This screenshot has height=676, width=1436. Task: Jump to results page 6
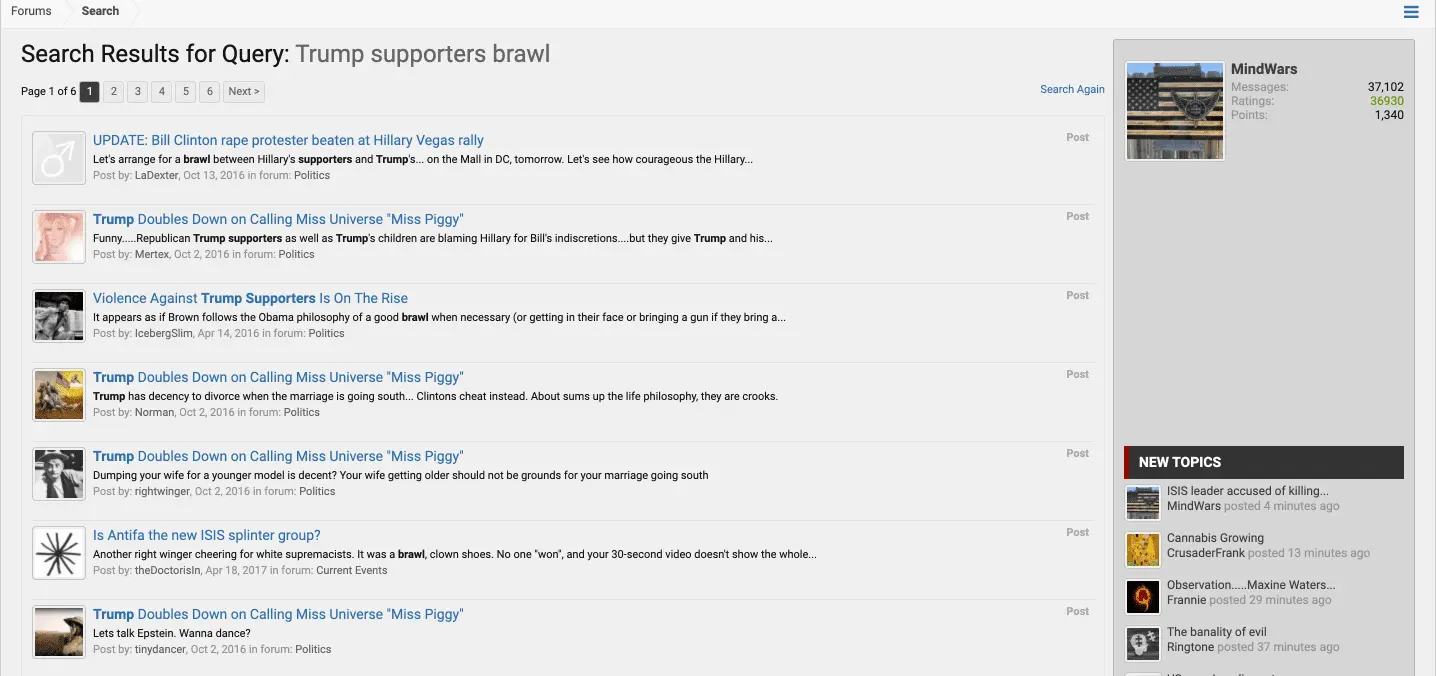click(x=209, y=92)
